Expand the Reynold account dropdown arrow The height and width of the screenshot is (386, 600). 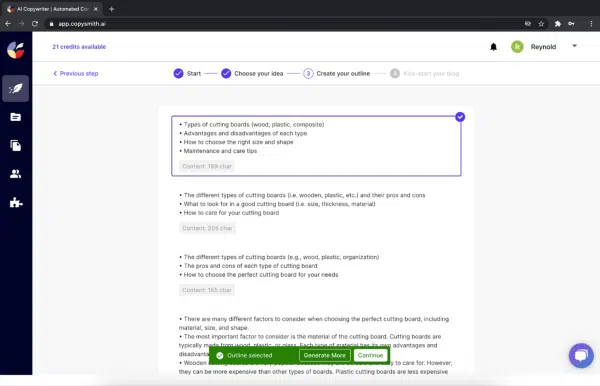coord(574,46)
